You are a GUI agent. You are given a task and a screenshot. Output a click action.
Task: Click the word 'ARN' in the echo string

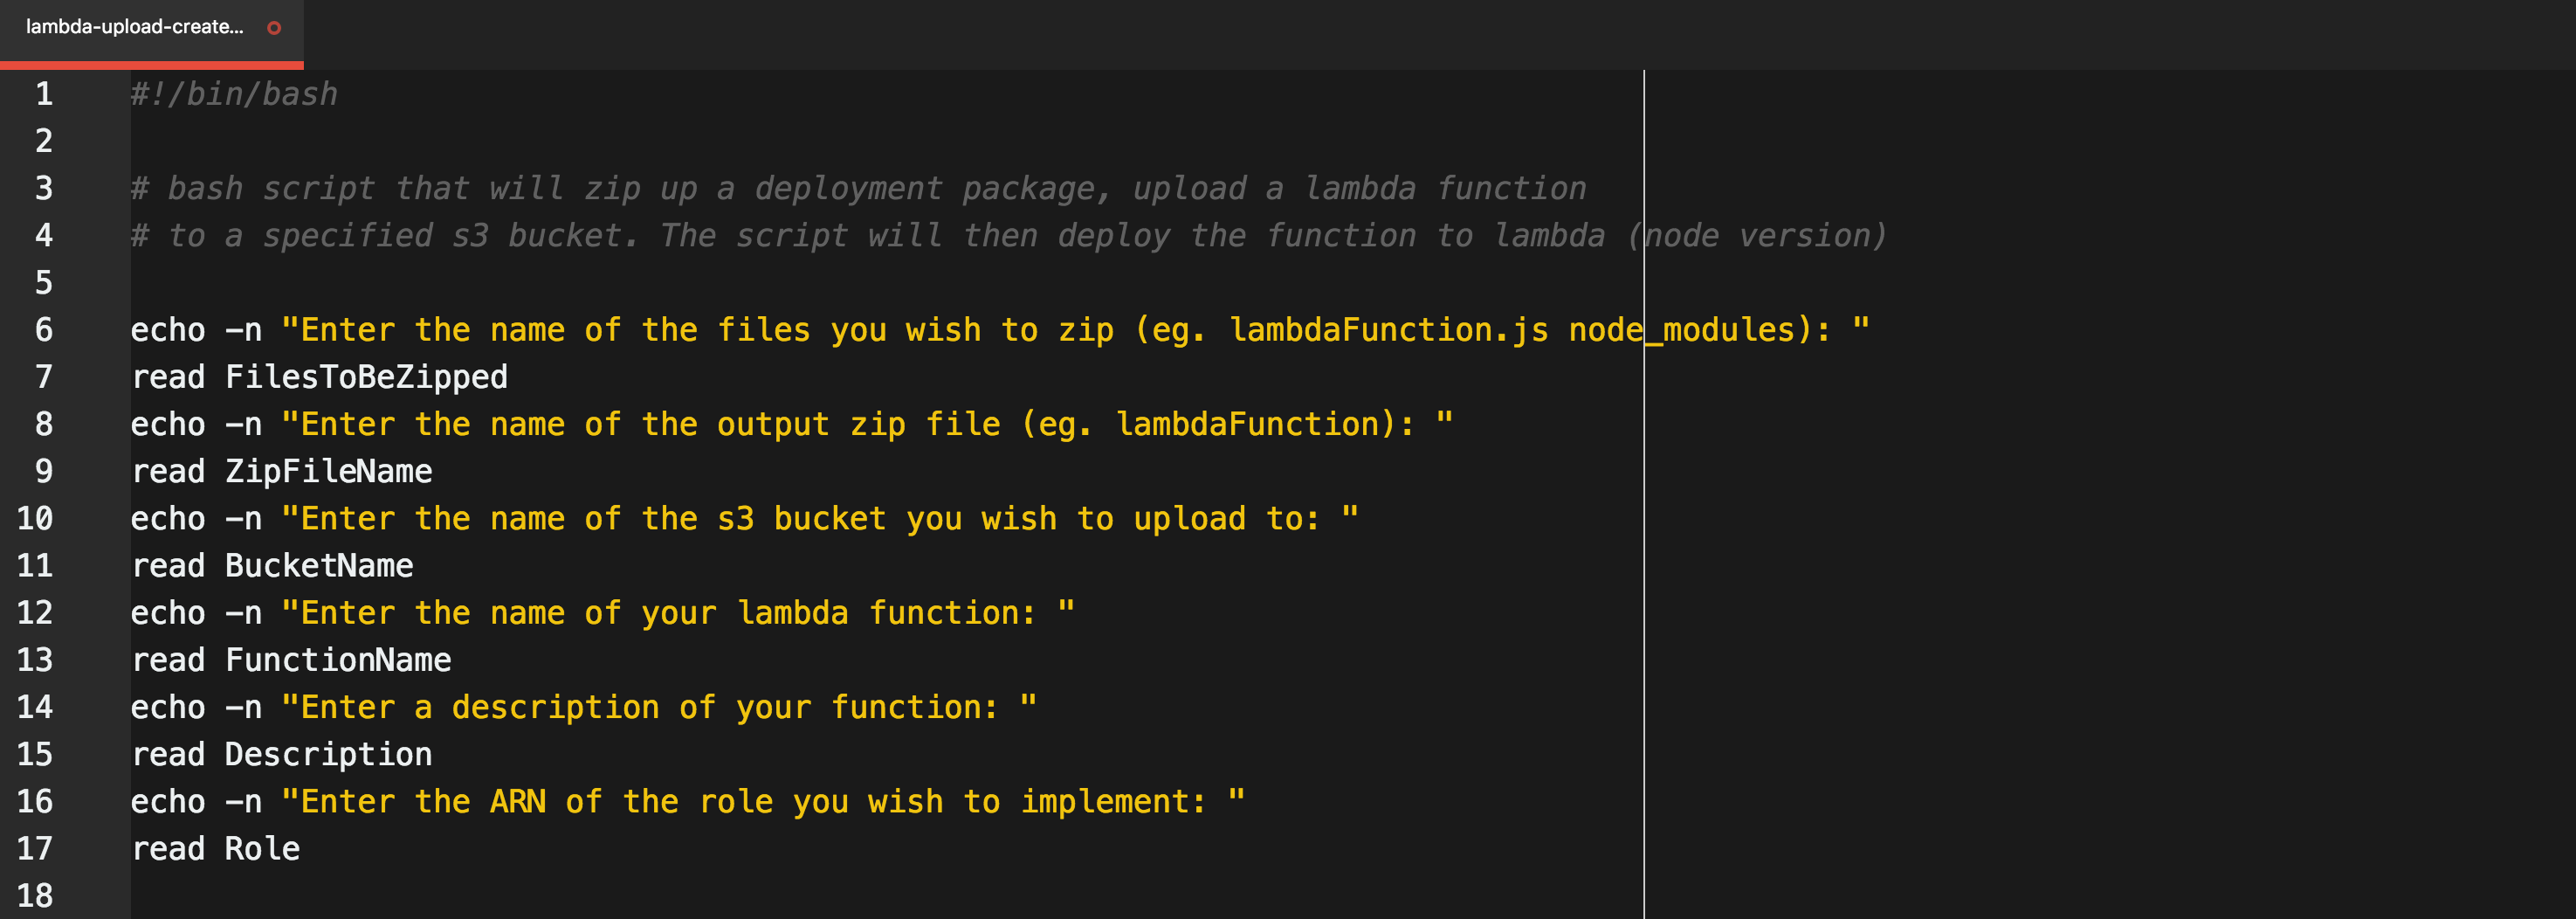tap(518, 802)
